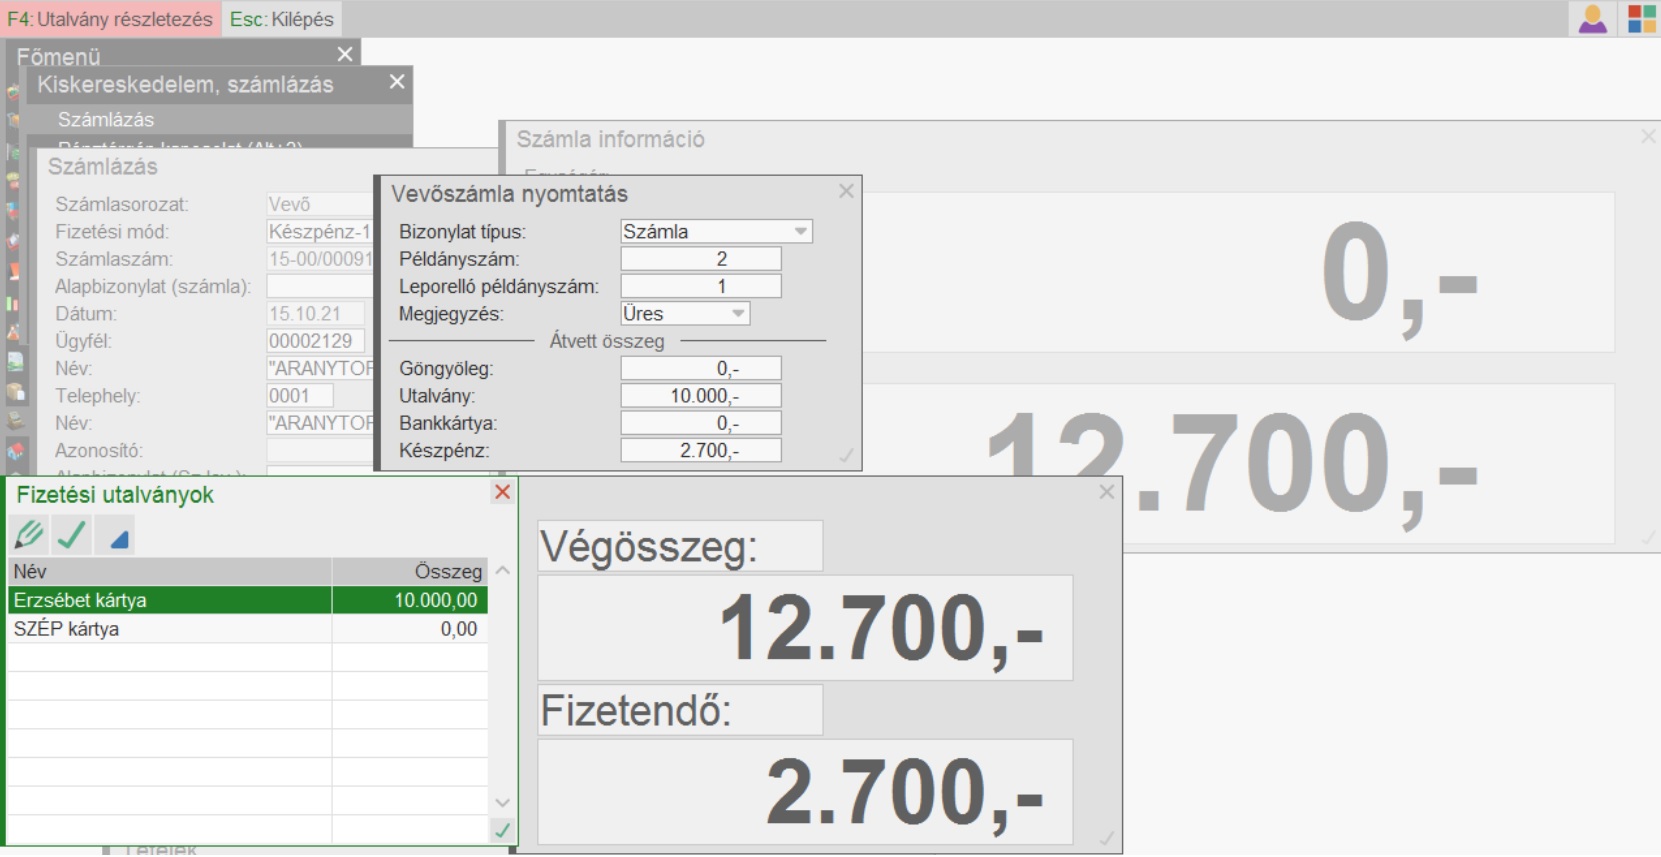Click the Számlasorozat field showing Vevő
Viewport: 1661px width, 857px height.
[320, 204]
